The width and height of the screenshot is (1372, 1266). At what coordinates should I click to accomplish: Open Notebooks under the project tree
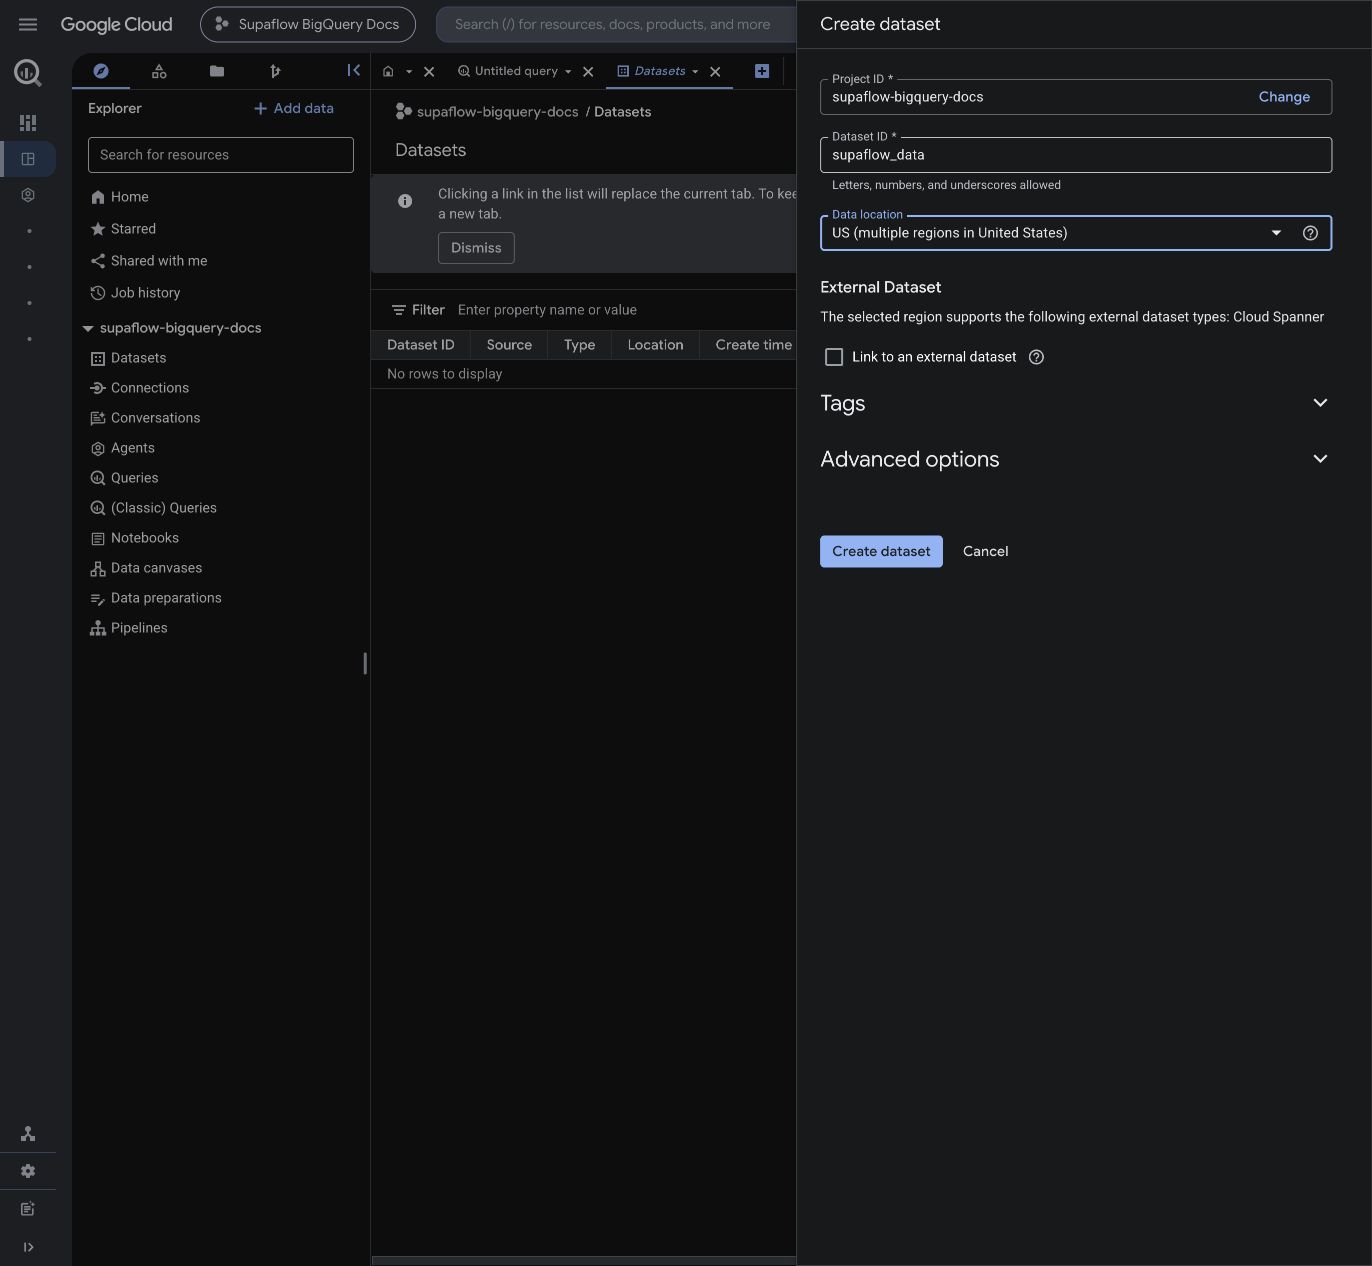click(x=144, y=538)
